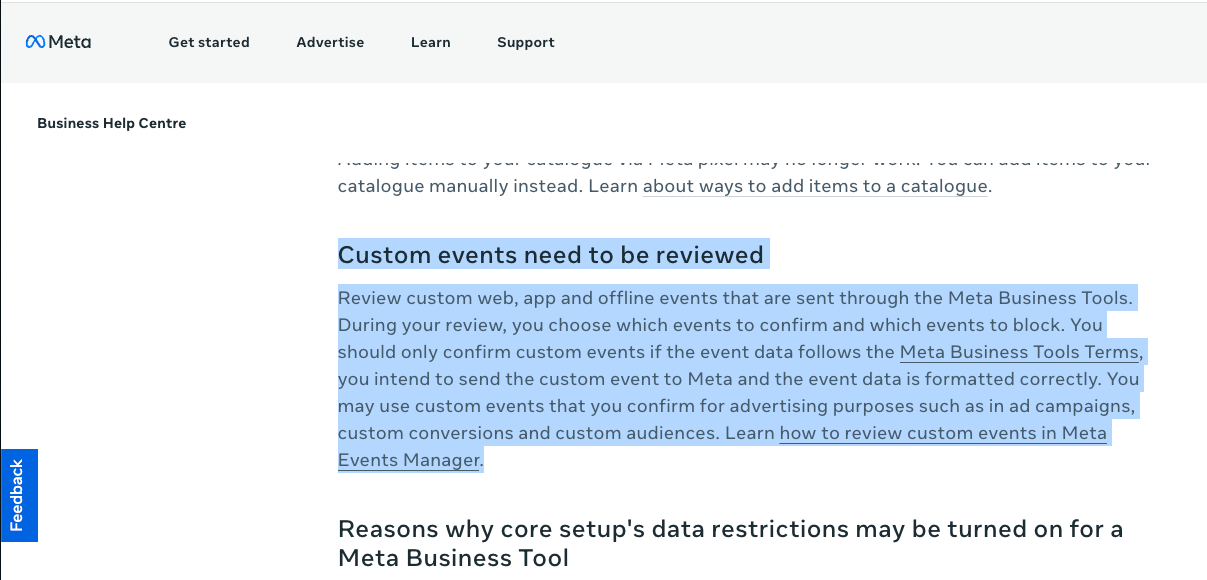Click the Meta wordmark in the header
Image resolution: width=1207 pixels, height=580 pixels.
tap(70, 42)
